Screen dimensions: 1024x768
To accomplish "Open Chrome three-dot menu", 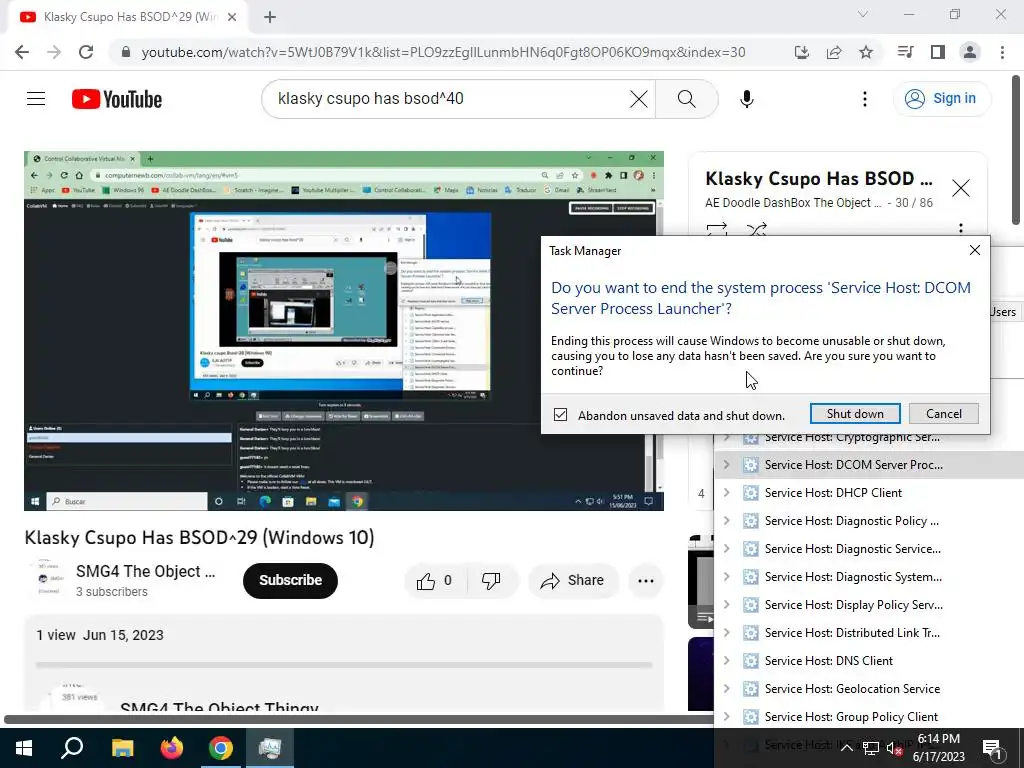I will (x=1002, y=52).
